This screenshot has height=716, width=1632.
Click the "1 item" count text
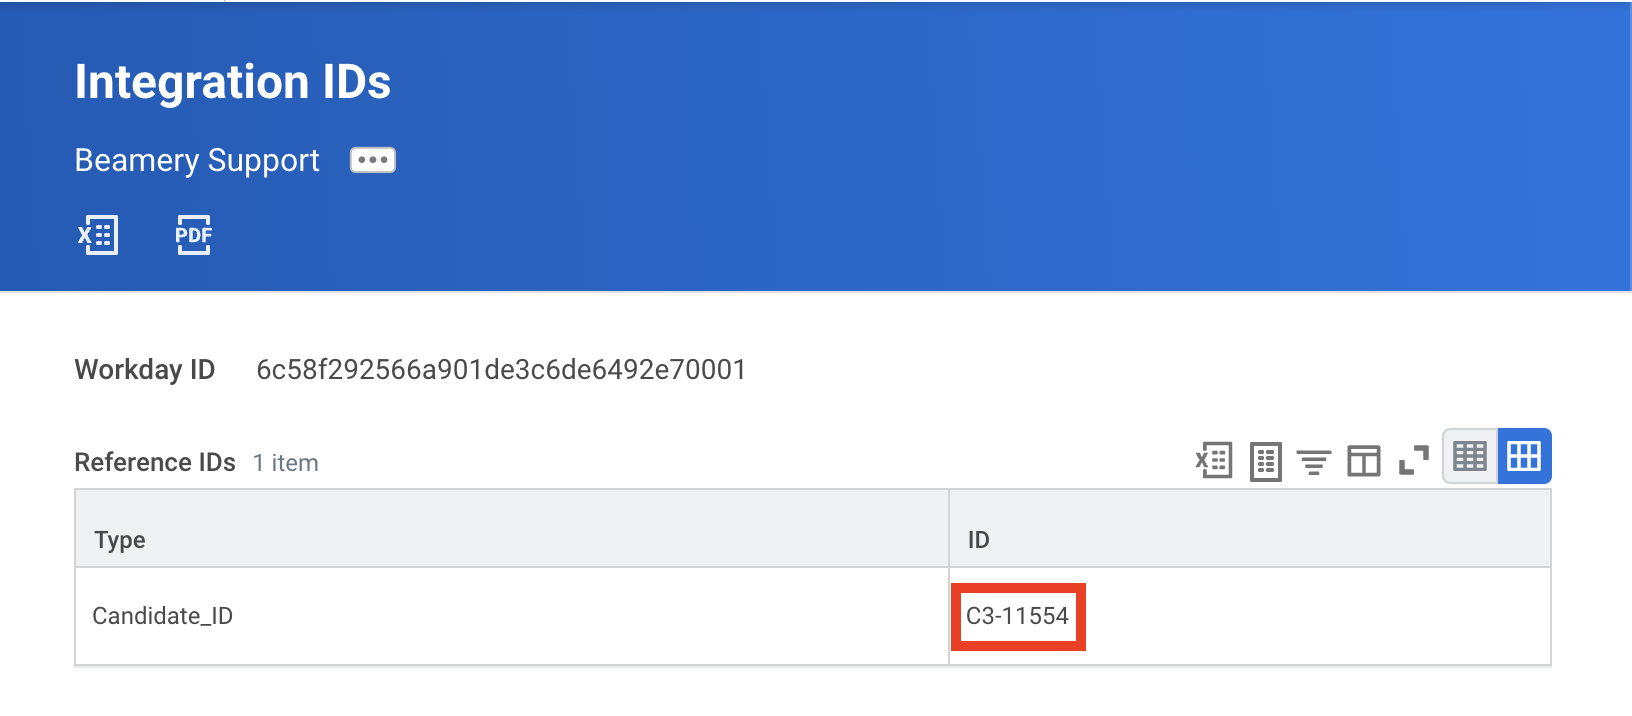point(286,463)
